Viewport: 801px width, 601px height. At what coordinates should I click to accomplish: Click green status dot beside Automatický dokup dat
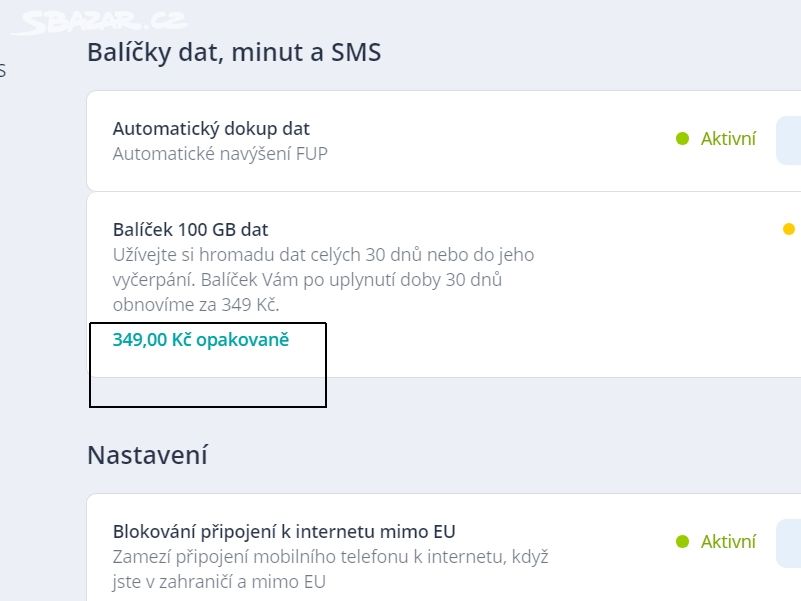pyautogui.click(x=682, y=138)
